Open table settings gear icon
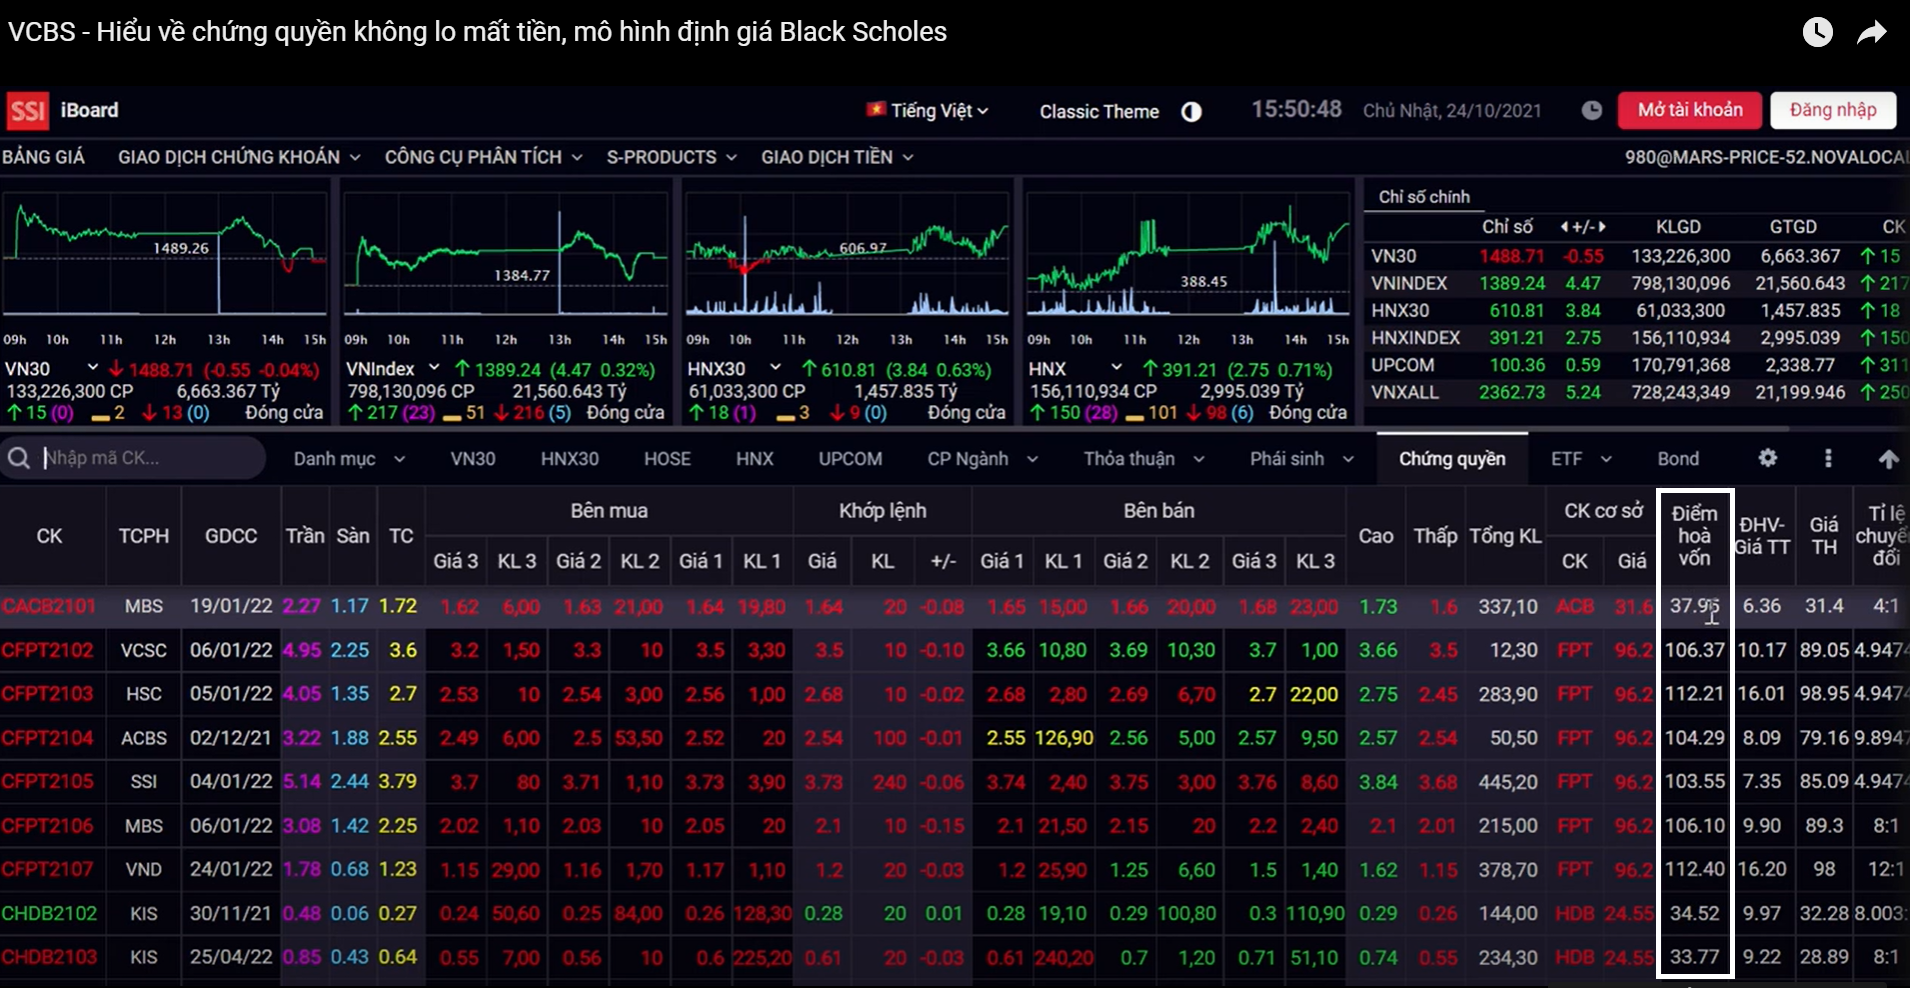1913x993 pixels. [x=1768, y=458]
